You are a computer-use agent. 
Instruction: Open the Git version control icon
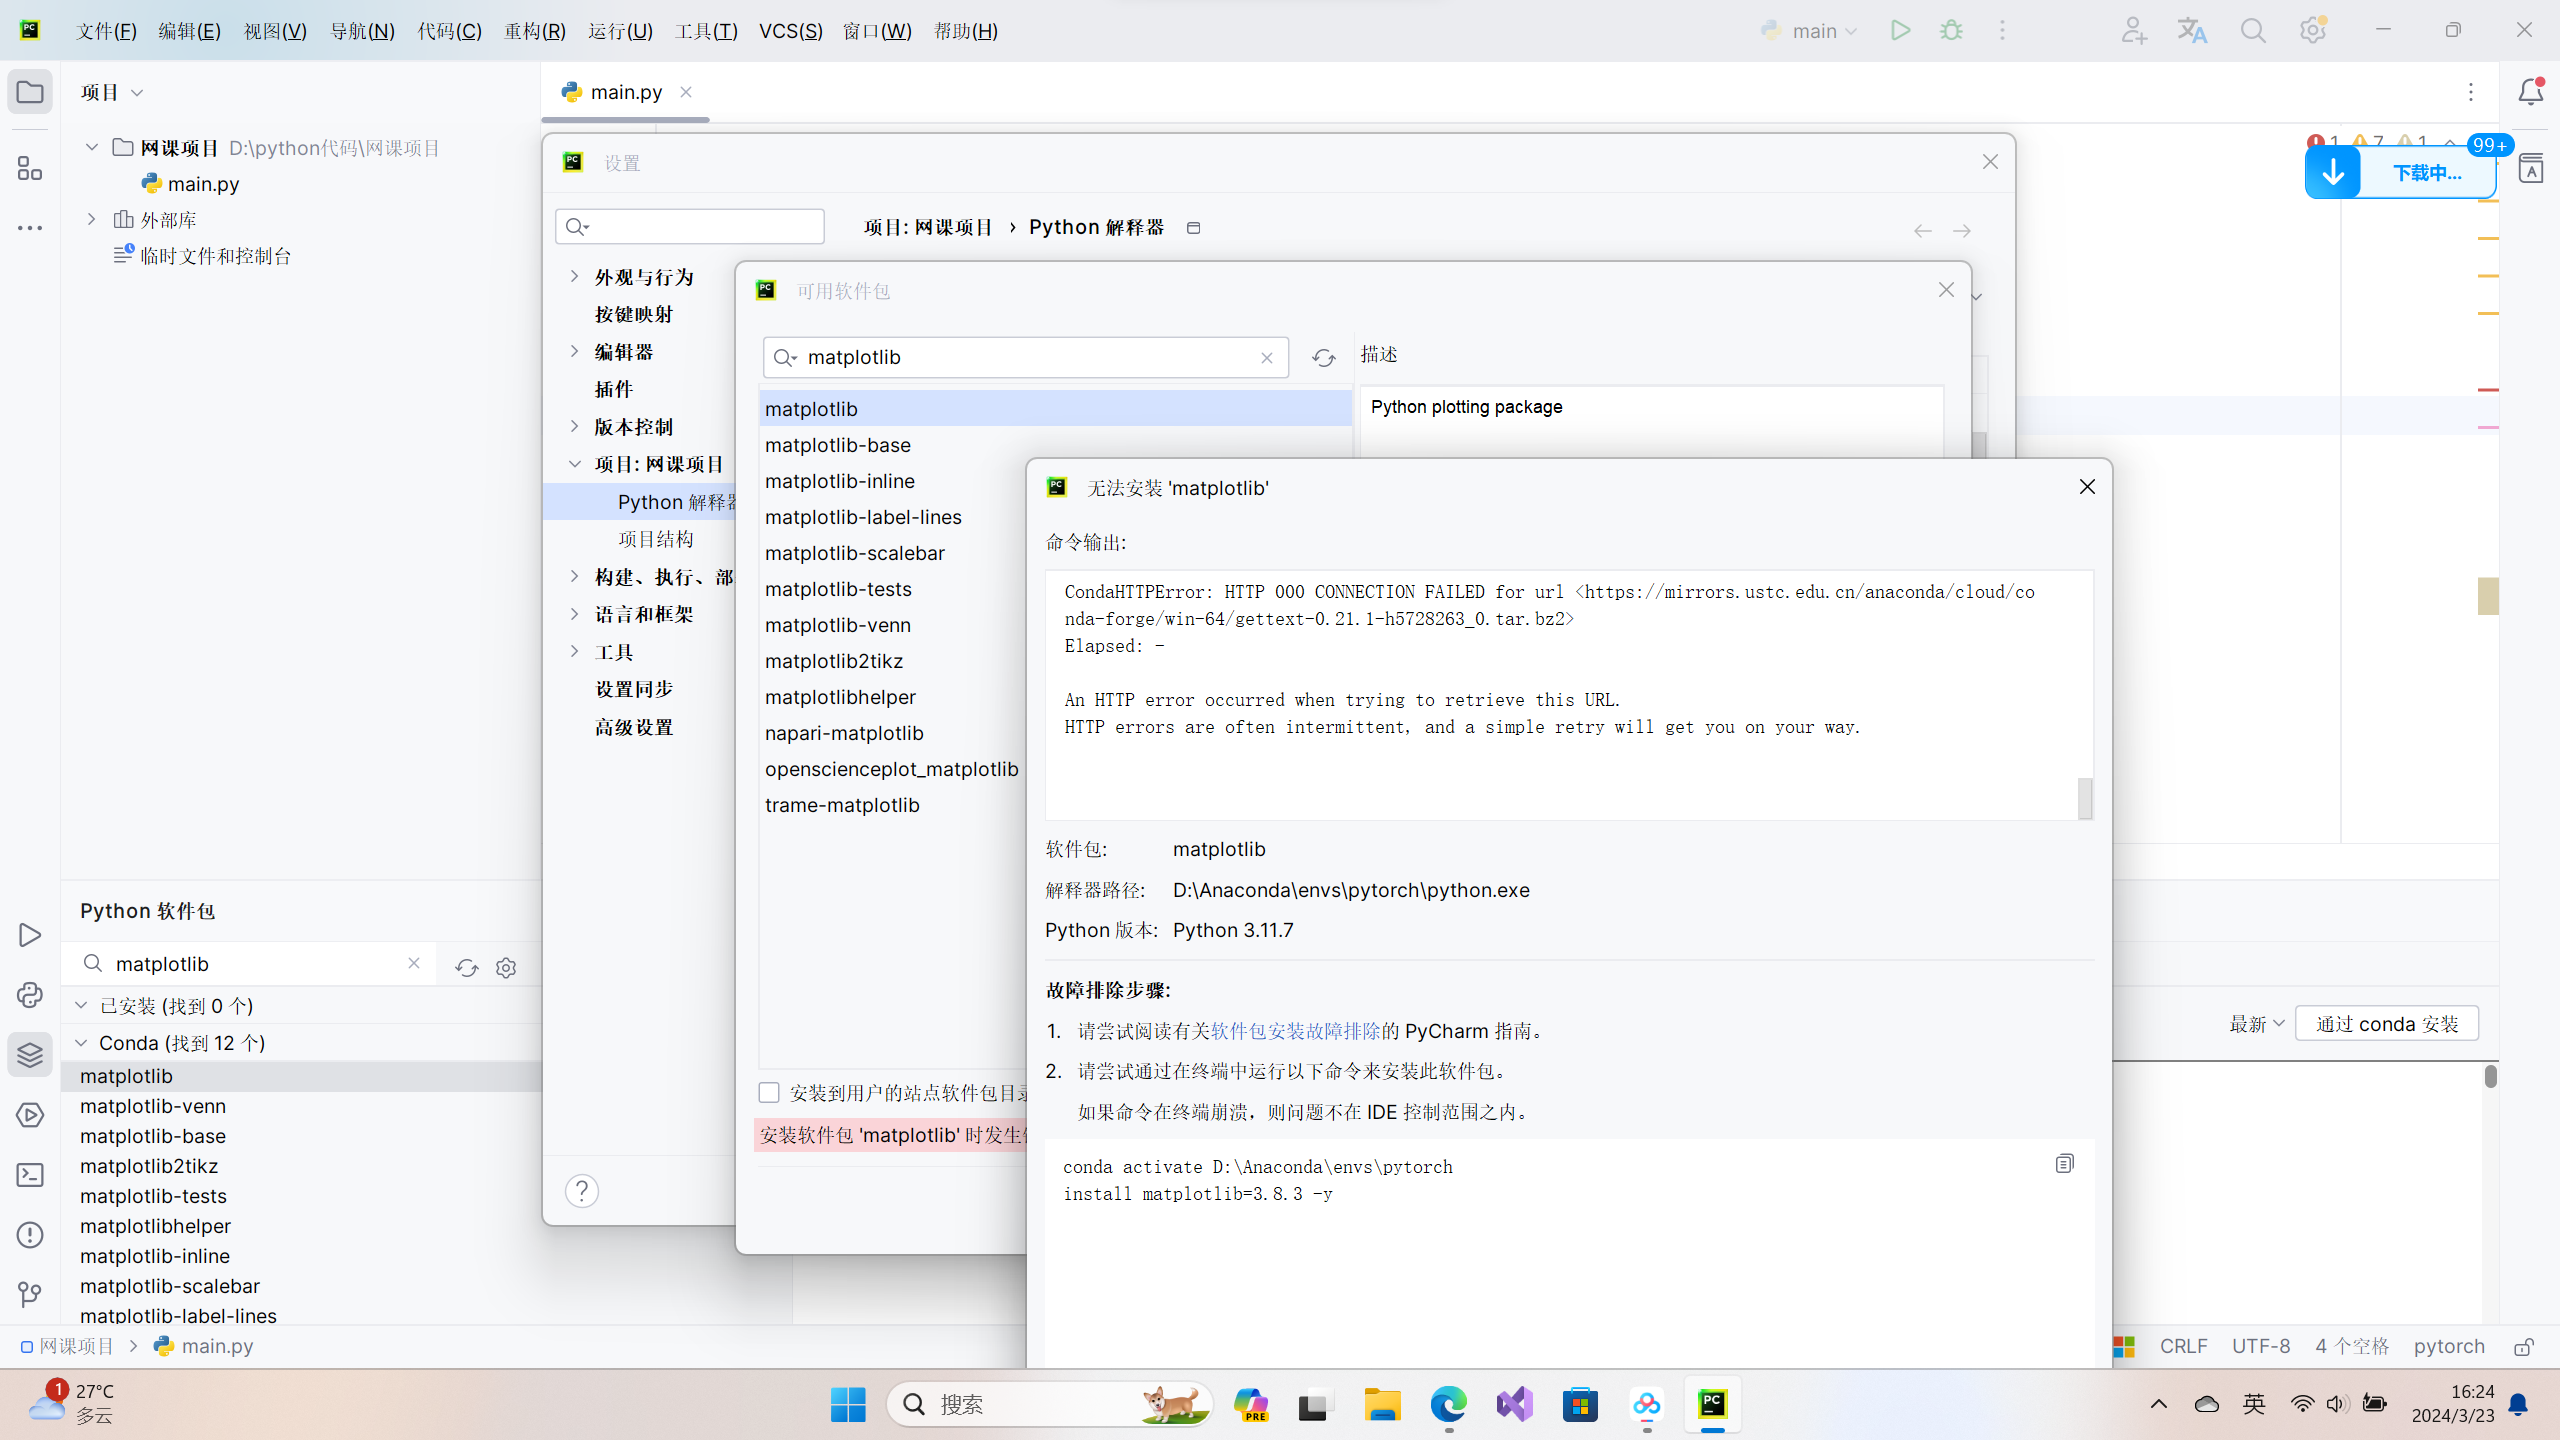pyautogui.click(x=30, y=1295)
